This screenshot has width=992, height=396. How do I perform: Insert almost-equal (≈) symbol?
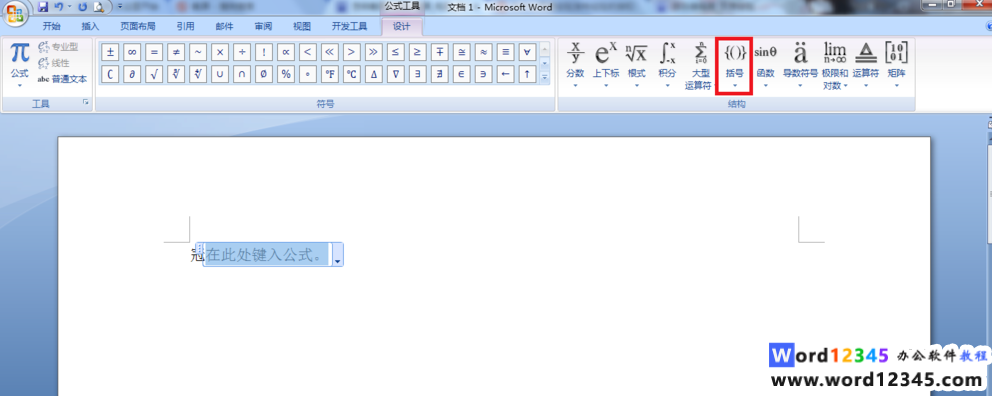click(482, 52)
